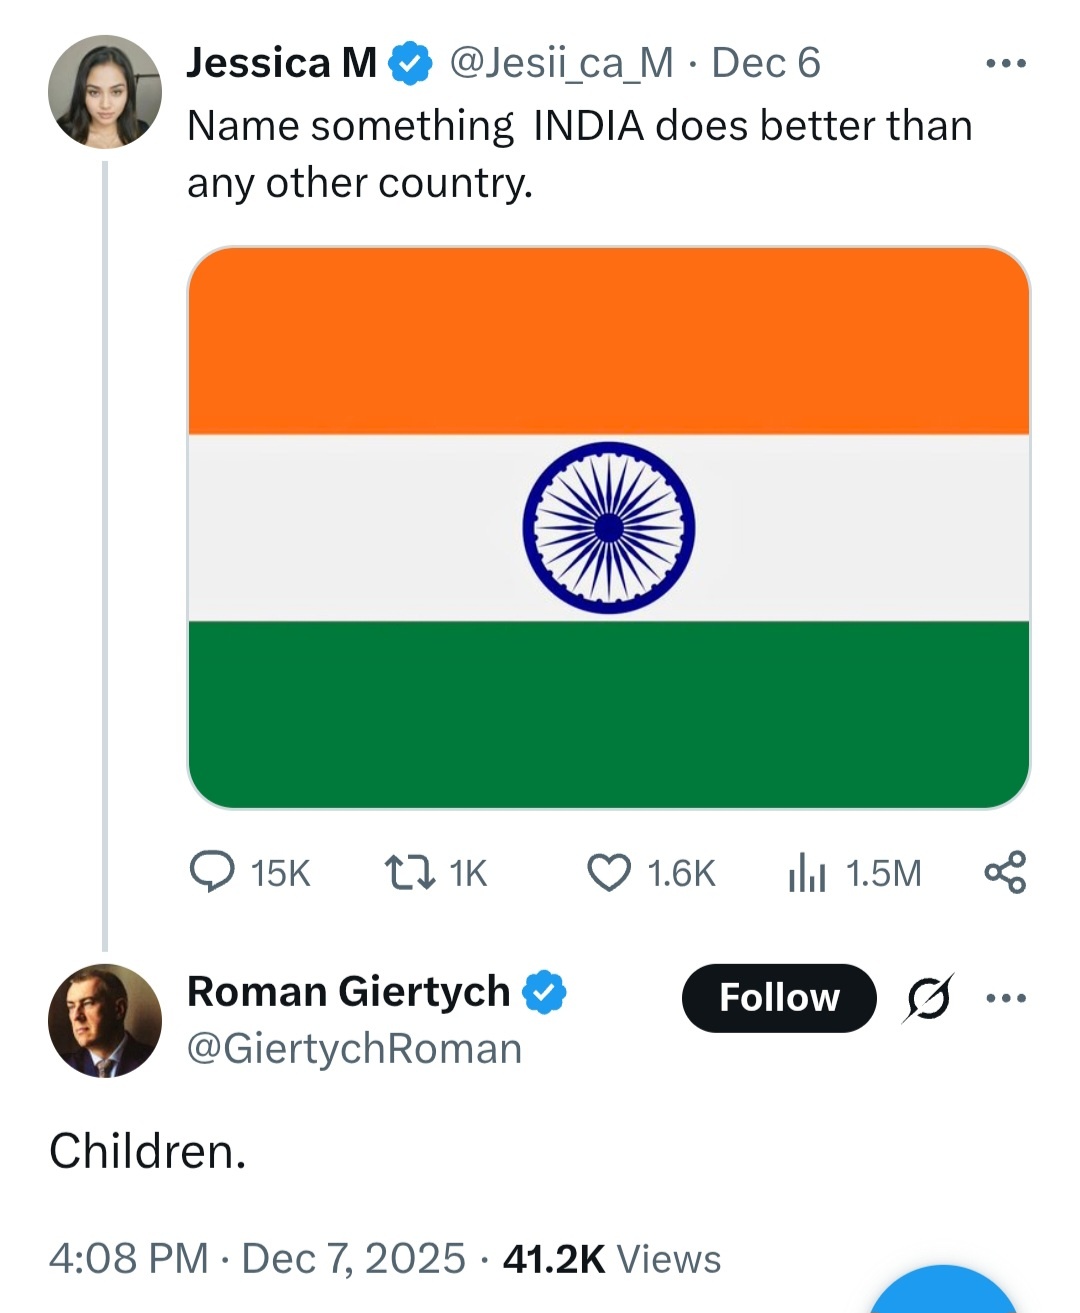
Task: Share Jessica M's tweet
Action: 1005,872
